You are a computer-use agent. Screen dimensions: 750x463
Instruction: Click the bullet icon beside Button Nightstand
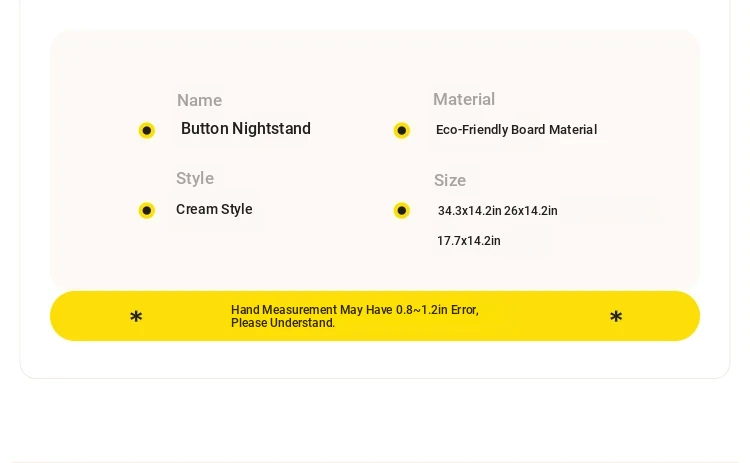point(147,130)
